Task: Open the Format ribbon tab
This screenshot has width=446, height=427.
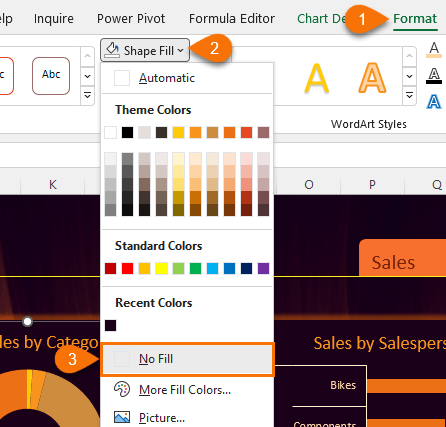Action: click(x=415, y=19)
